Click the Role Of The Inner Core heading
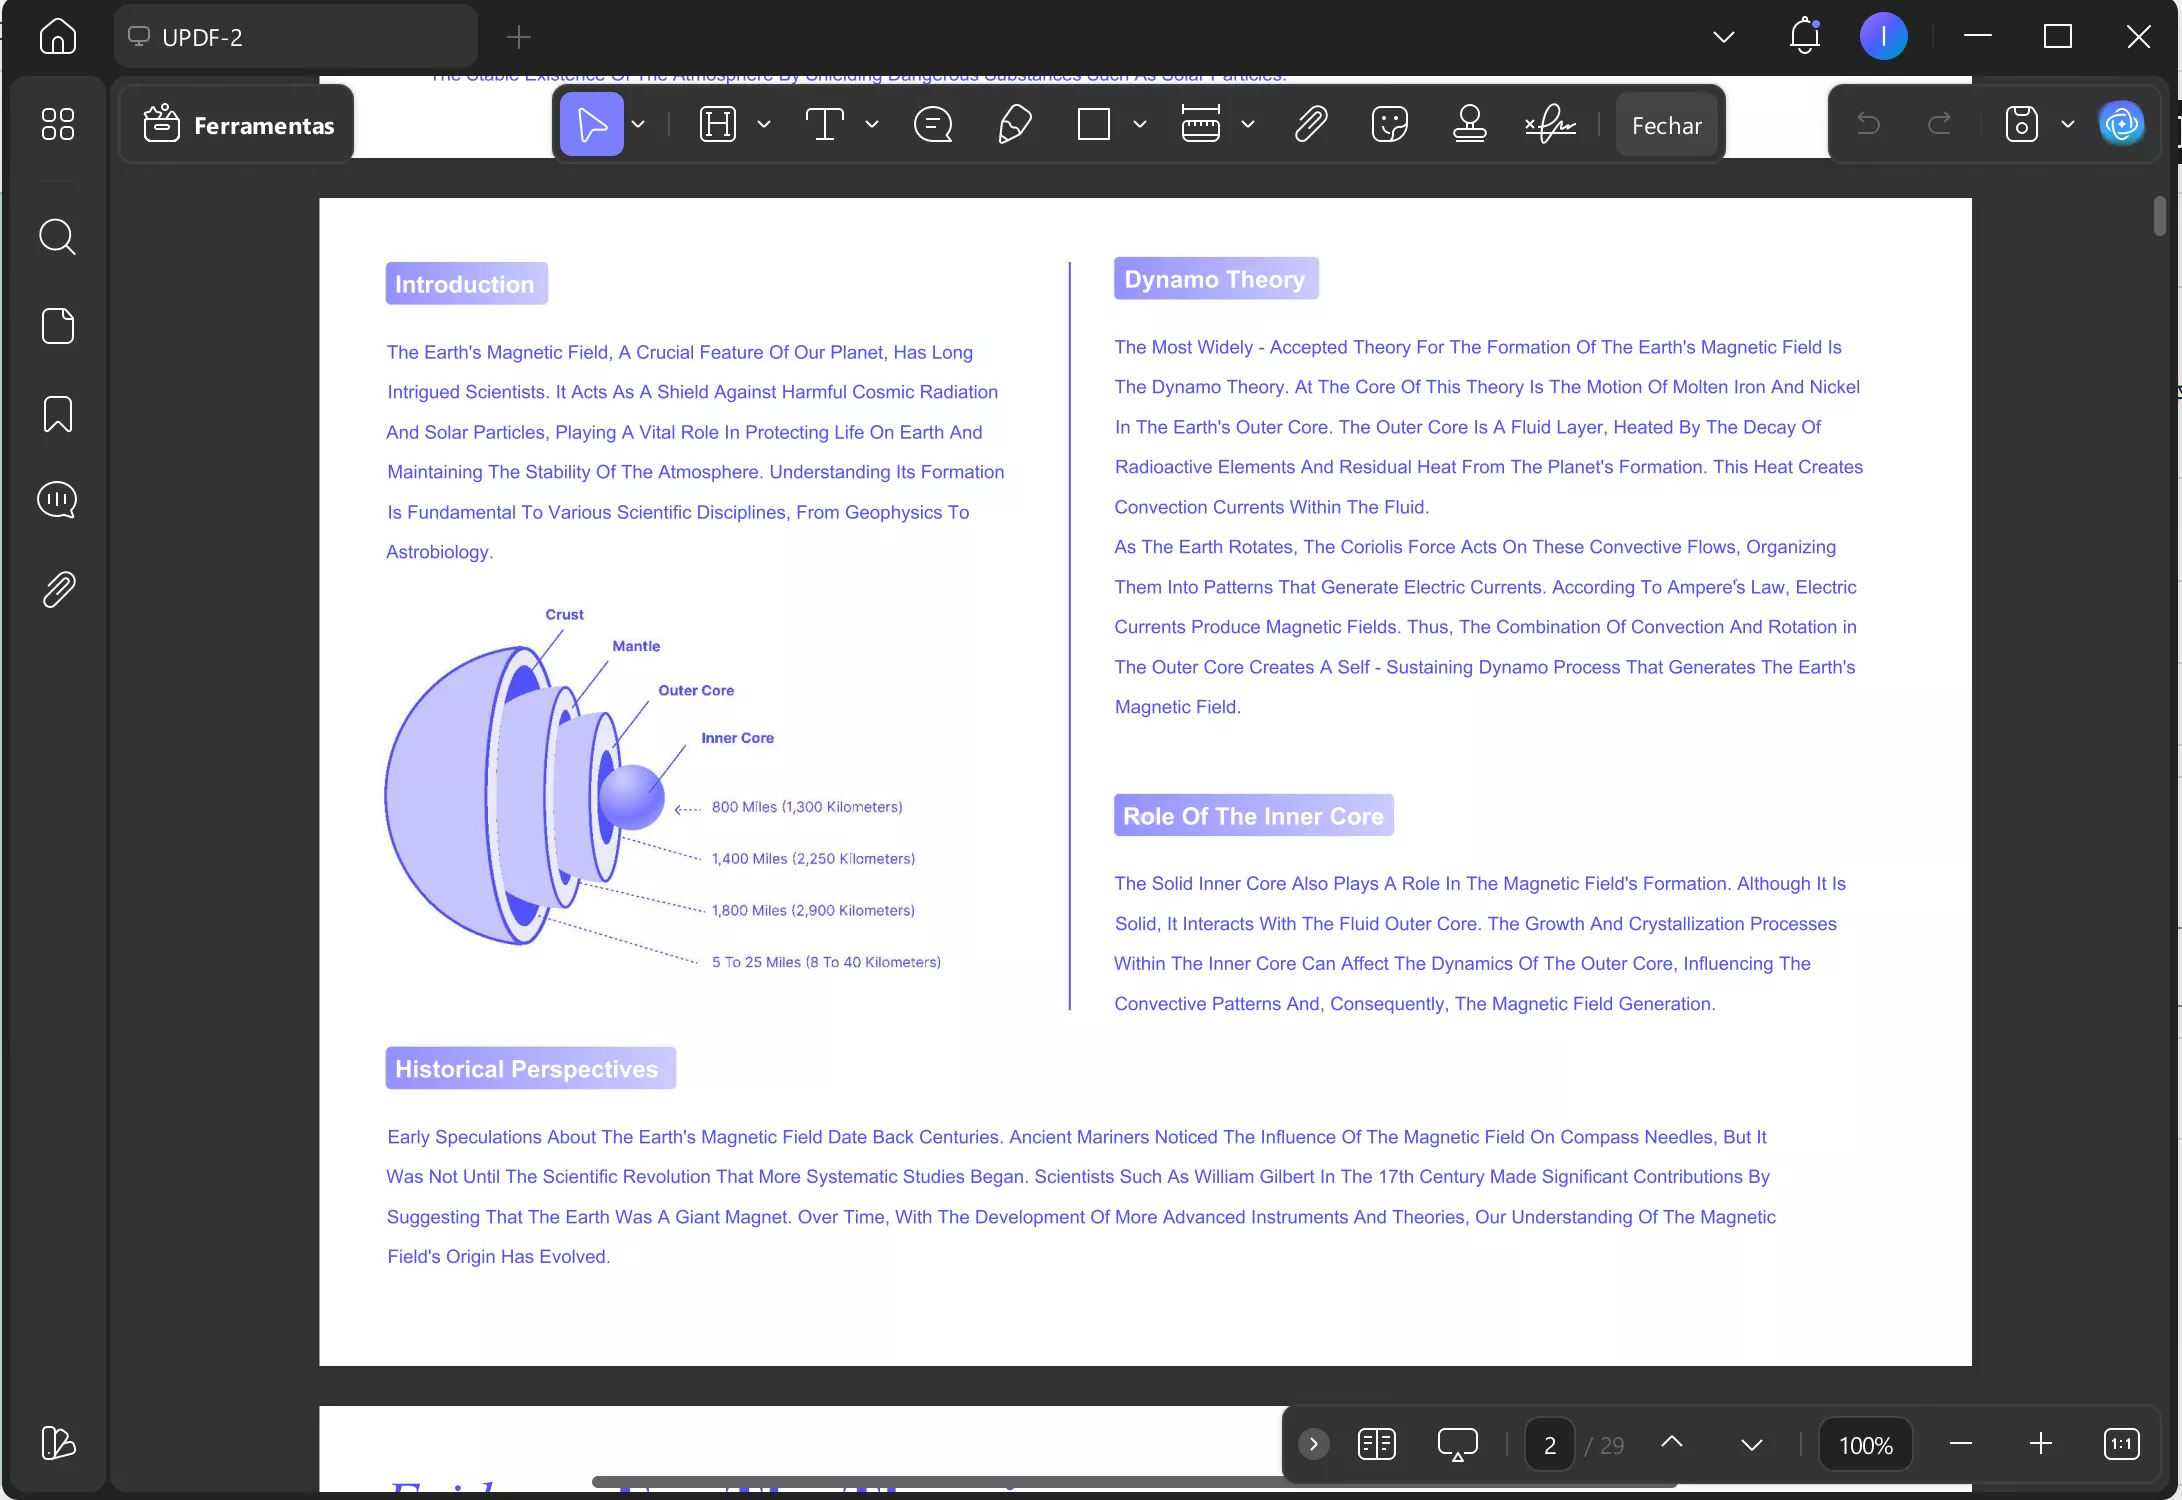This screenshot has height=1500, width=2182. coord(1253,816)
